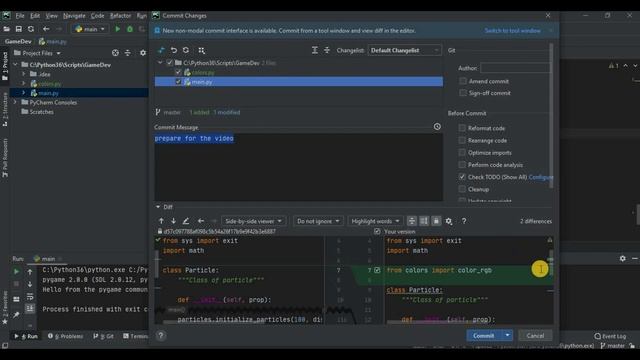640x360 pixels.
Task: Open Highlight words dropdown
Action: [x=375, y=221]
